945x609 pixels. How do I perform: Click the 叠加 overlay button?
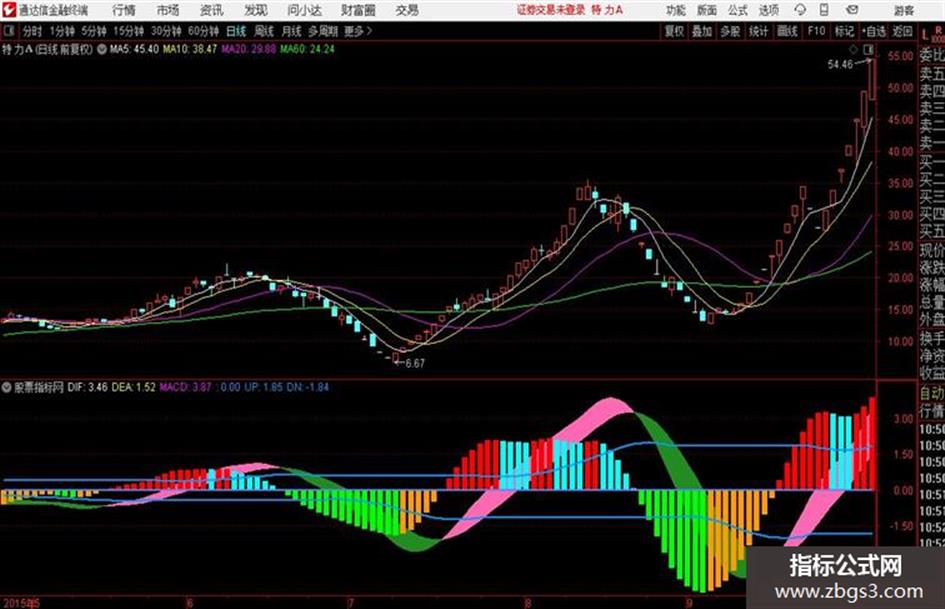[702, 31]
